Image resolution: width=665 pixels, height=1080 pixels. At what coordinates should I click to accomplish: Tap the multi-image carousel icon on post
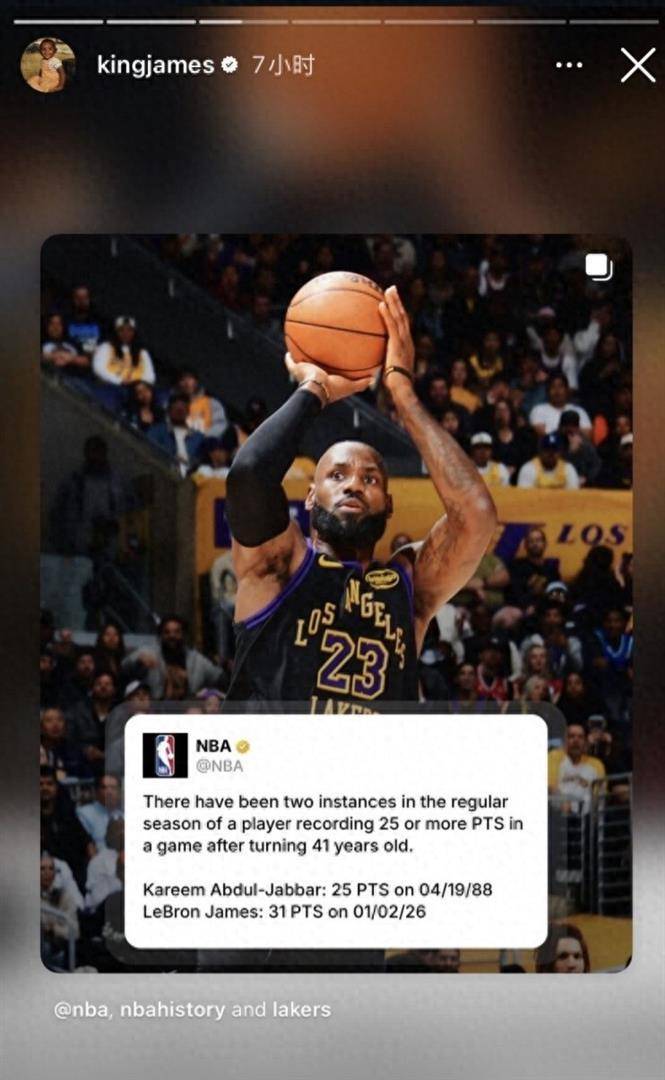[598, 267]
